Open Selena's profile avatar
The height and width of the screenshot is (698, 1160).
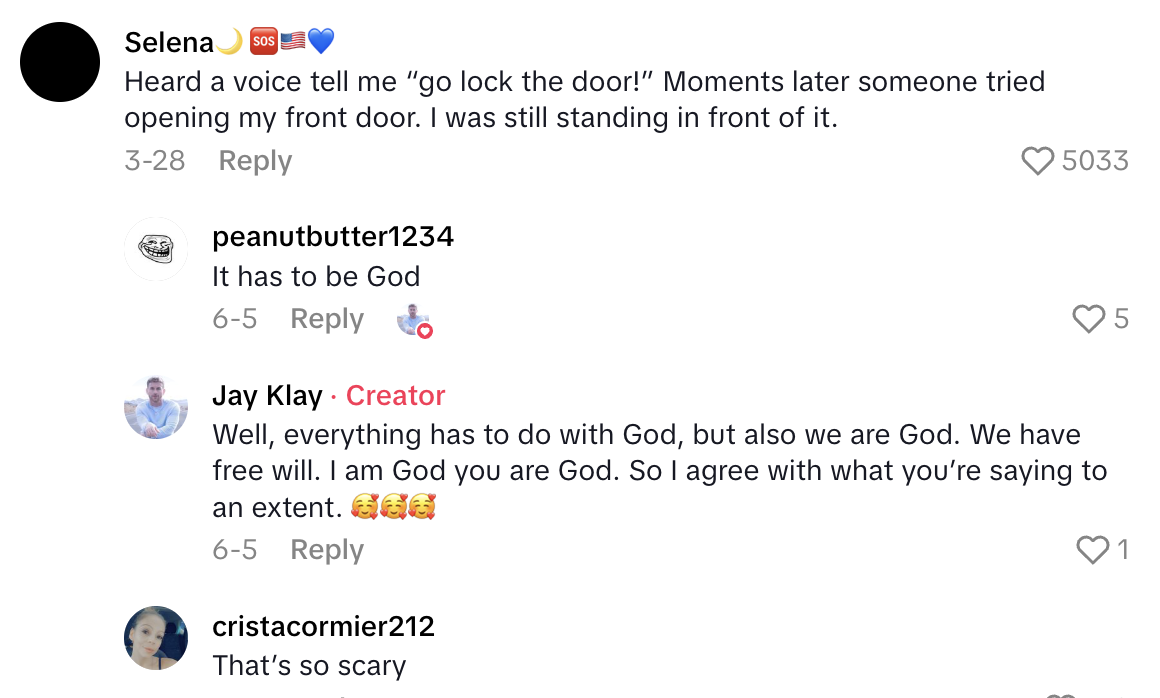[60, 61]
